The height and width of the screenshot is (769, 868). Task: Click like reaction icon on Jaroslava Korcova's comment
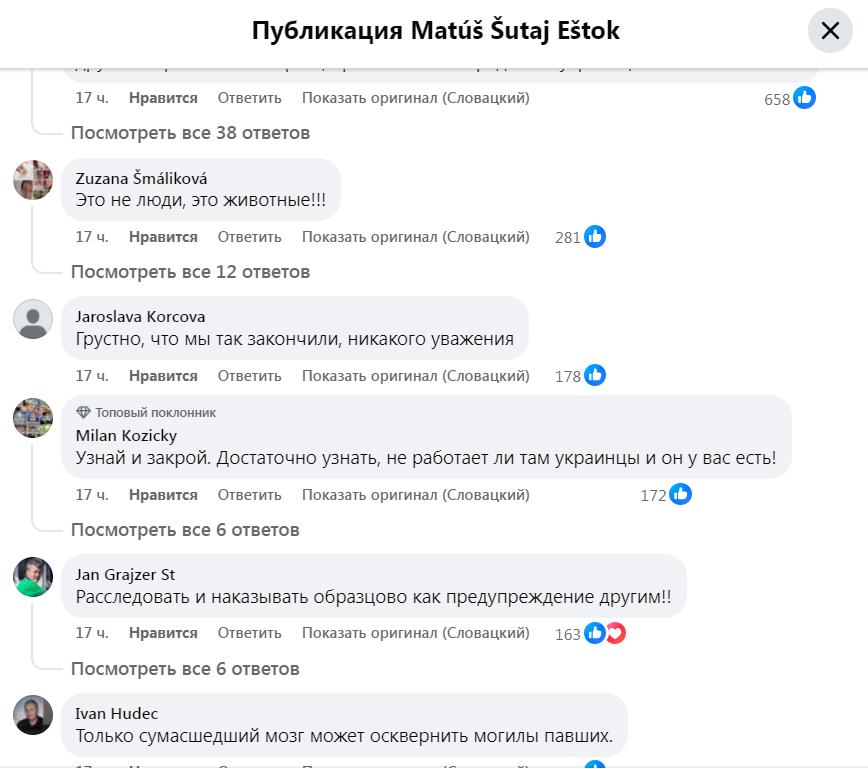coord(595,376)
